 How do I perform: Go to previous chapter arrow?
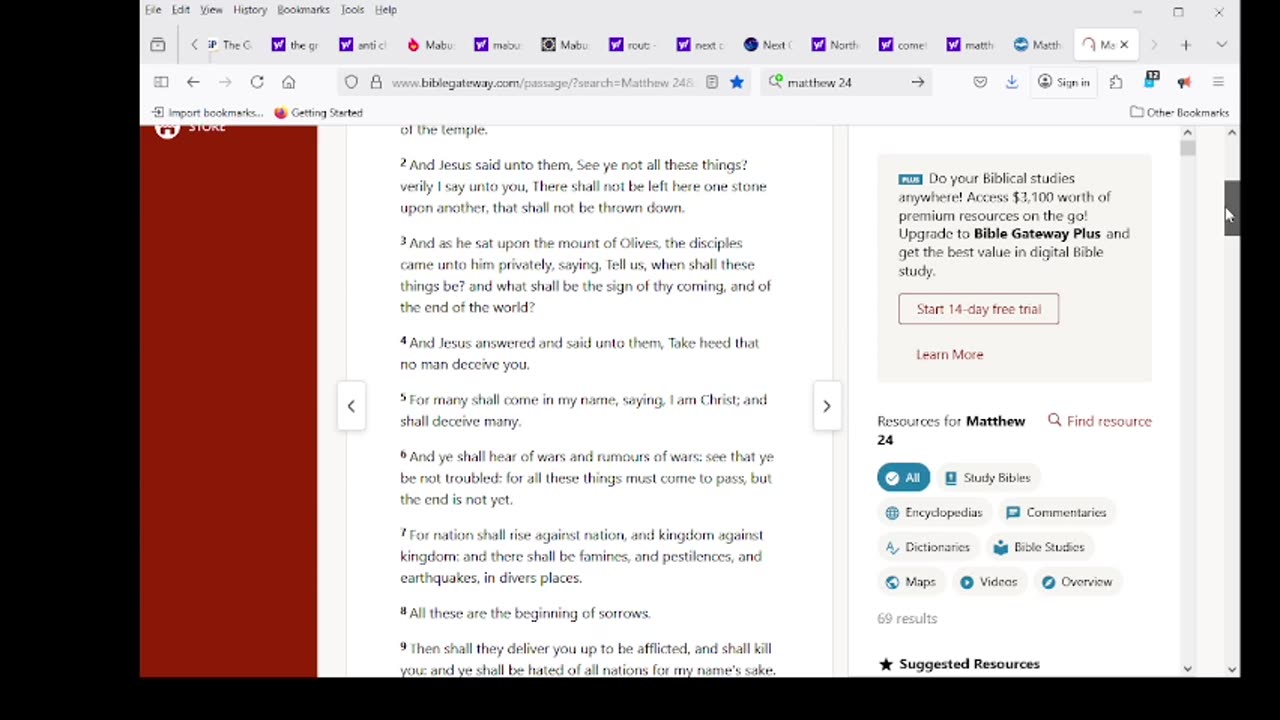coord(351,406)
